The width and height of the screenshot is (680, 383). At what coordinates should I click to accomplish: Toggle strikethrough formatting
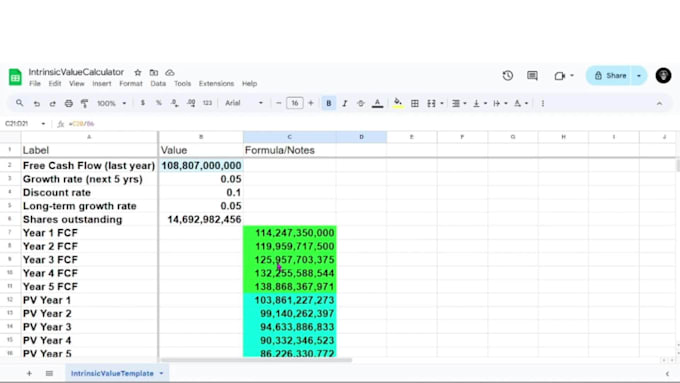click(360, 103)
